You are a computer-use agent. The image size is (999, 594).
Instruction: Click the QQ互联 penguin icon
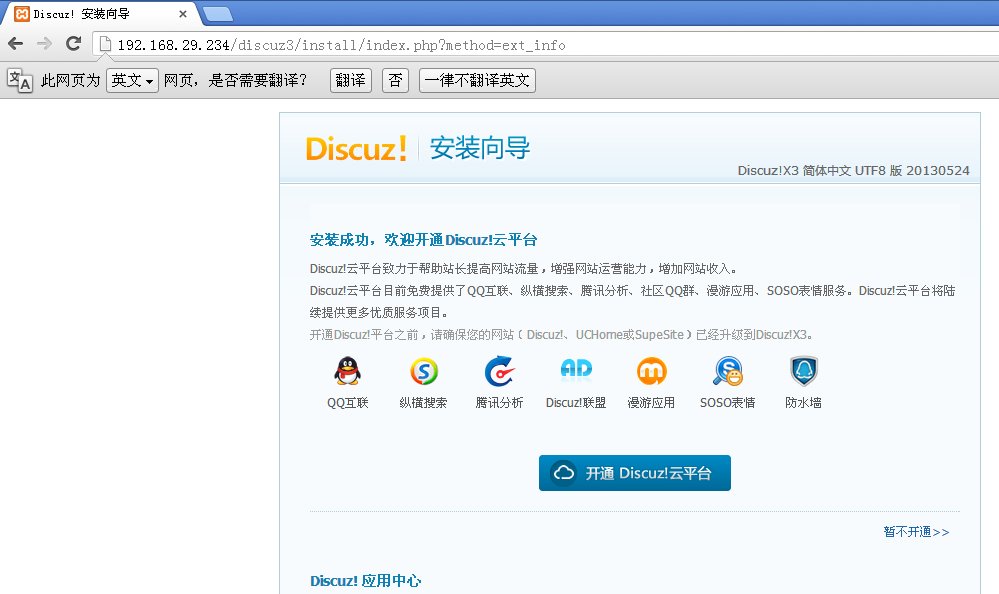[347, 371]
